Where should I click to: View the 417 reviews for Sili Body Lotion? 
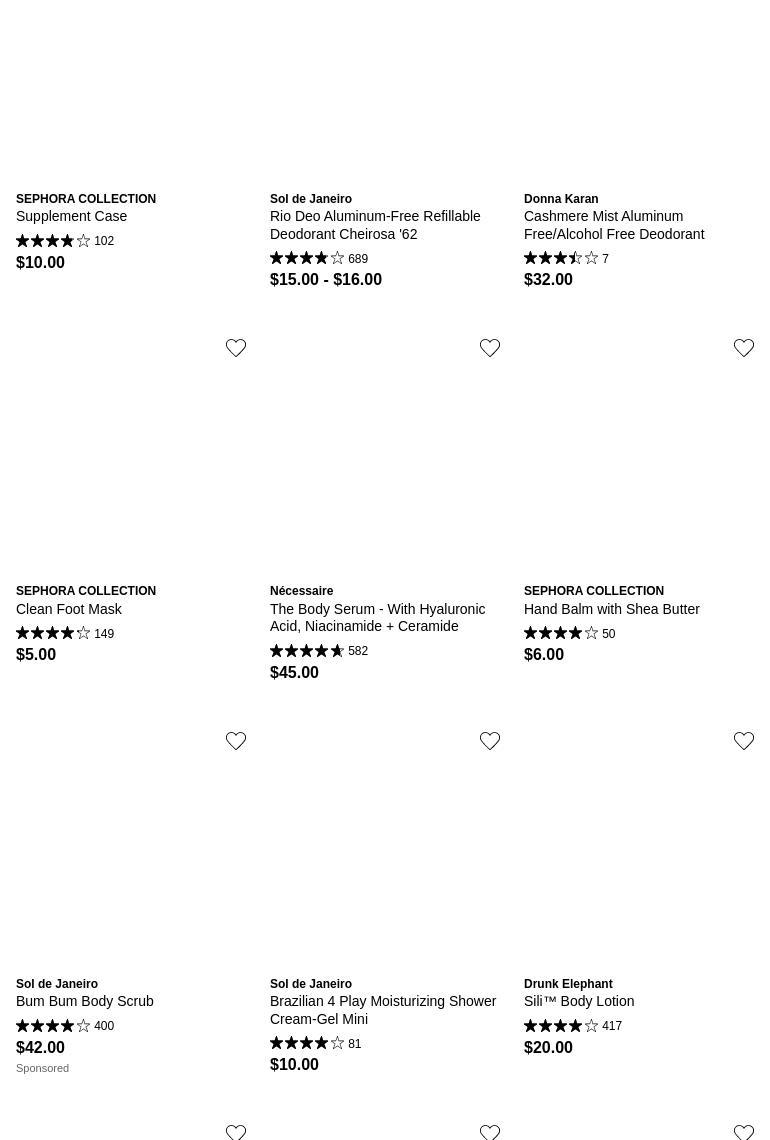(572, 1026)
